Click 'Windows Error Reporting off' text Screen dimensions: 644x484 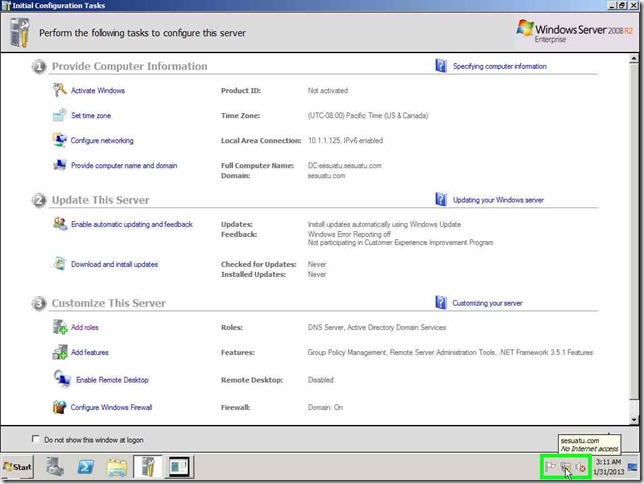point(350,234)
